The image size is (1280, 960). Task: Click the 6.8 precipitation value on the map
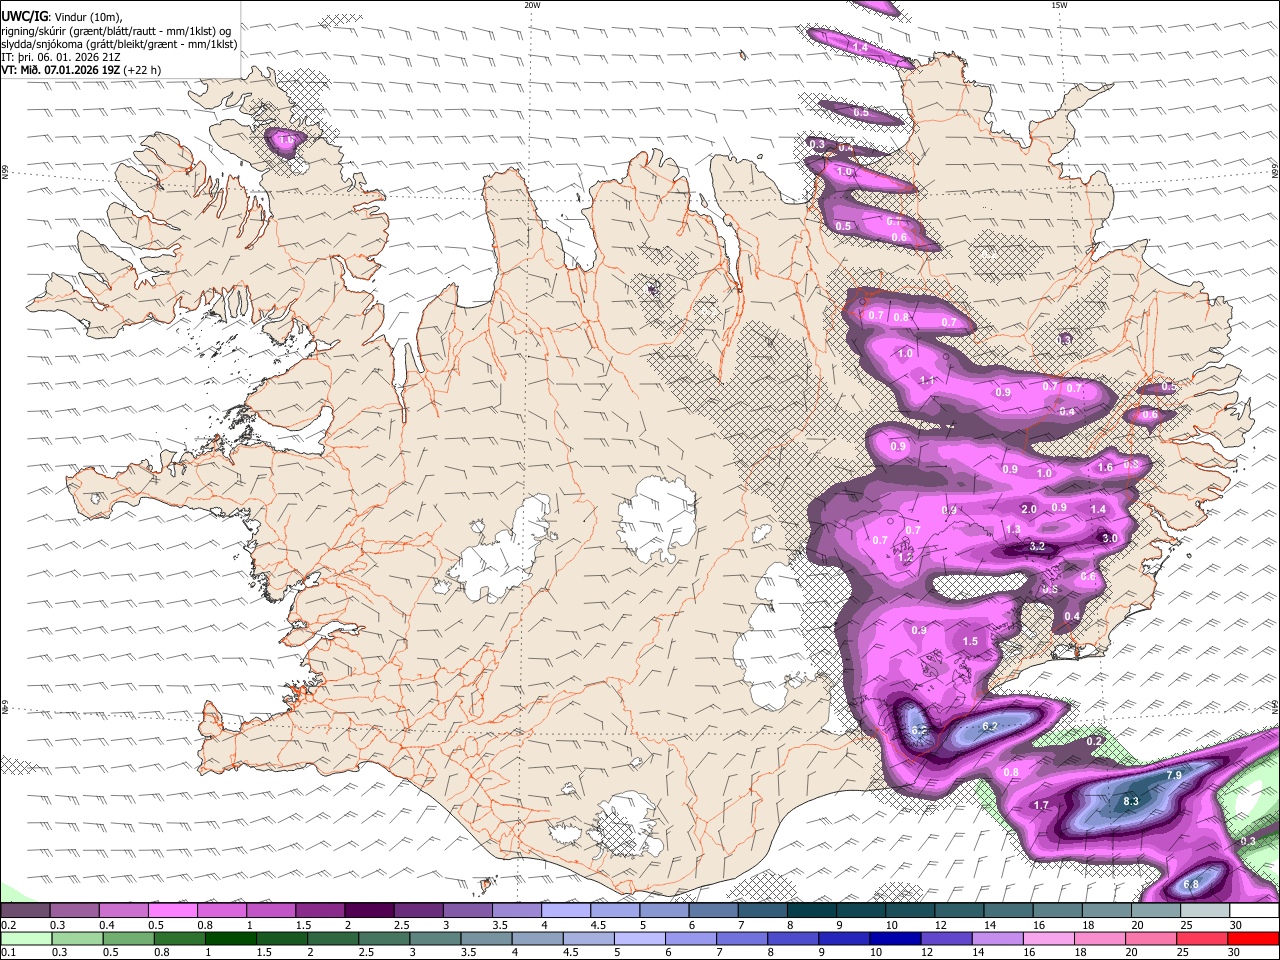pos(1191,884)
